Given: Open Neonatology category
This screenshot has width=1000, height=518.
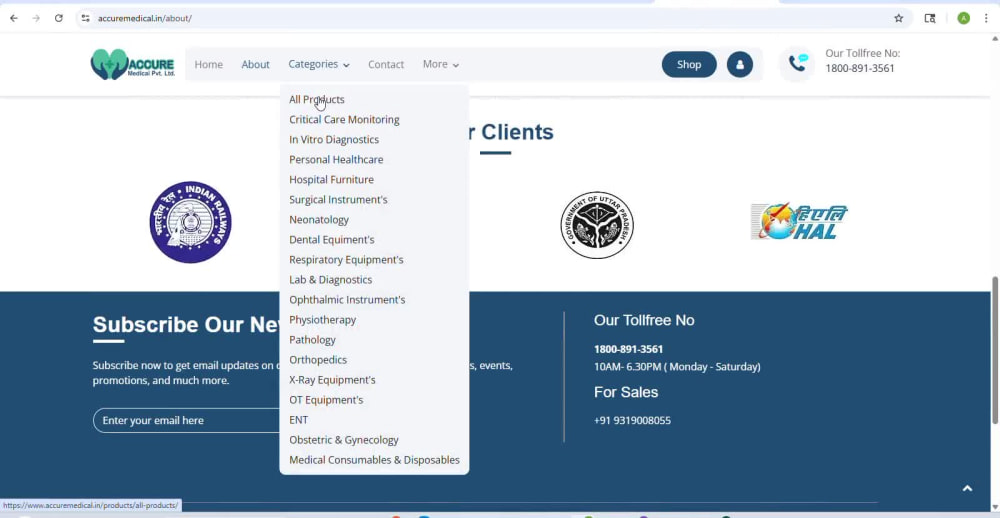Looking at the screenshot, I should coord(319,219).
